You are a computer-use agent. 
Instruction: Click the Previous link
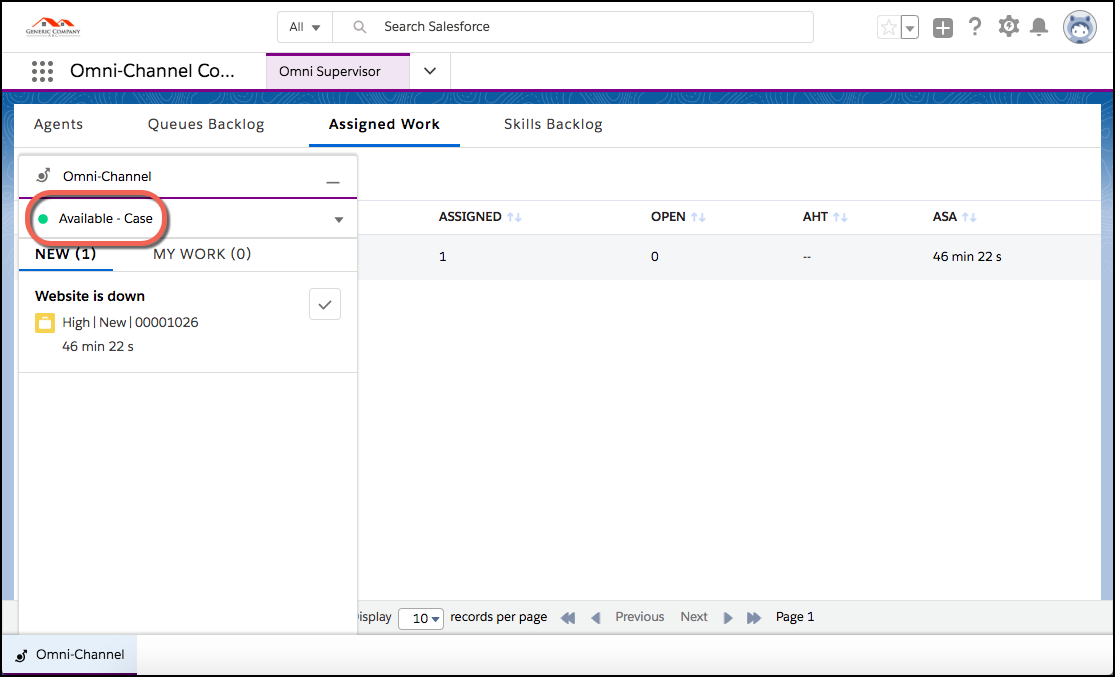pos(639,617)
